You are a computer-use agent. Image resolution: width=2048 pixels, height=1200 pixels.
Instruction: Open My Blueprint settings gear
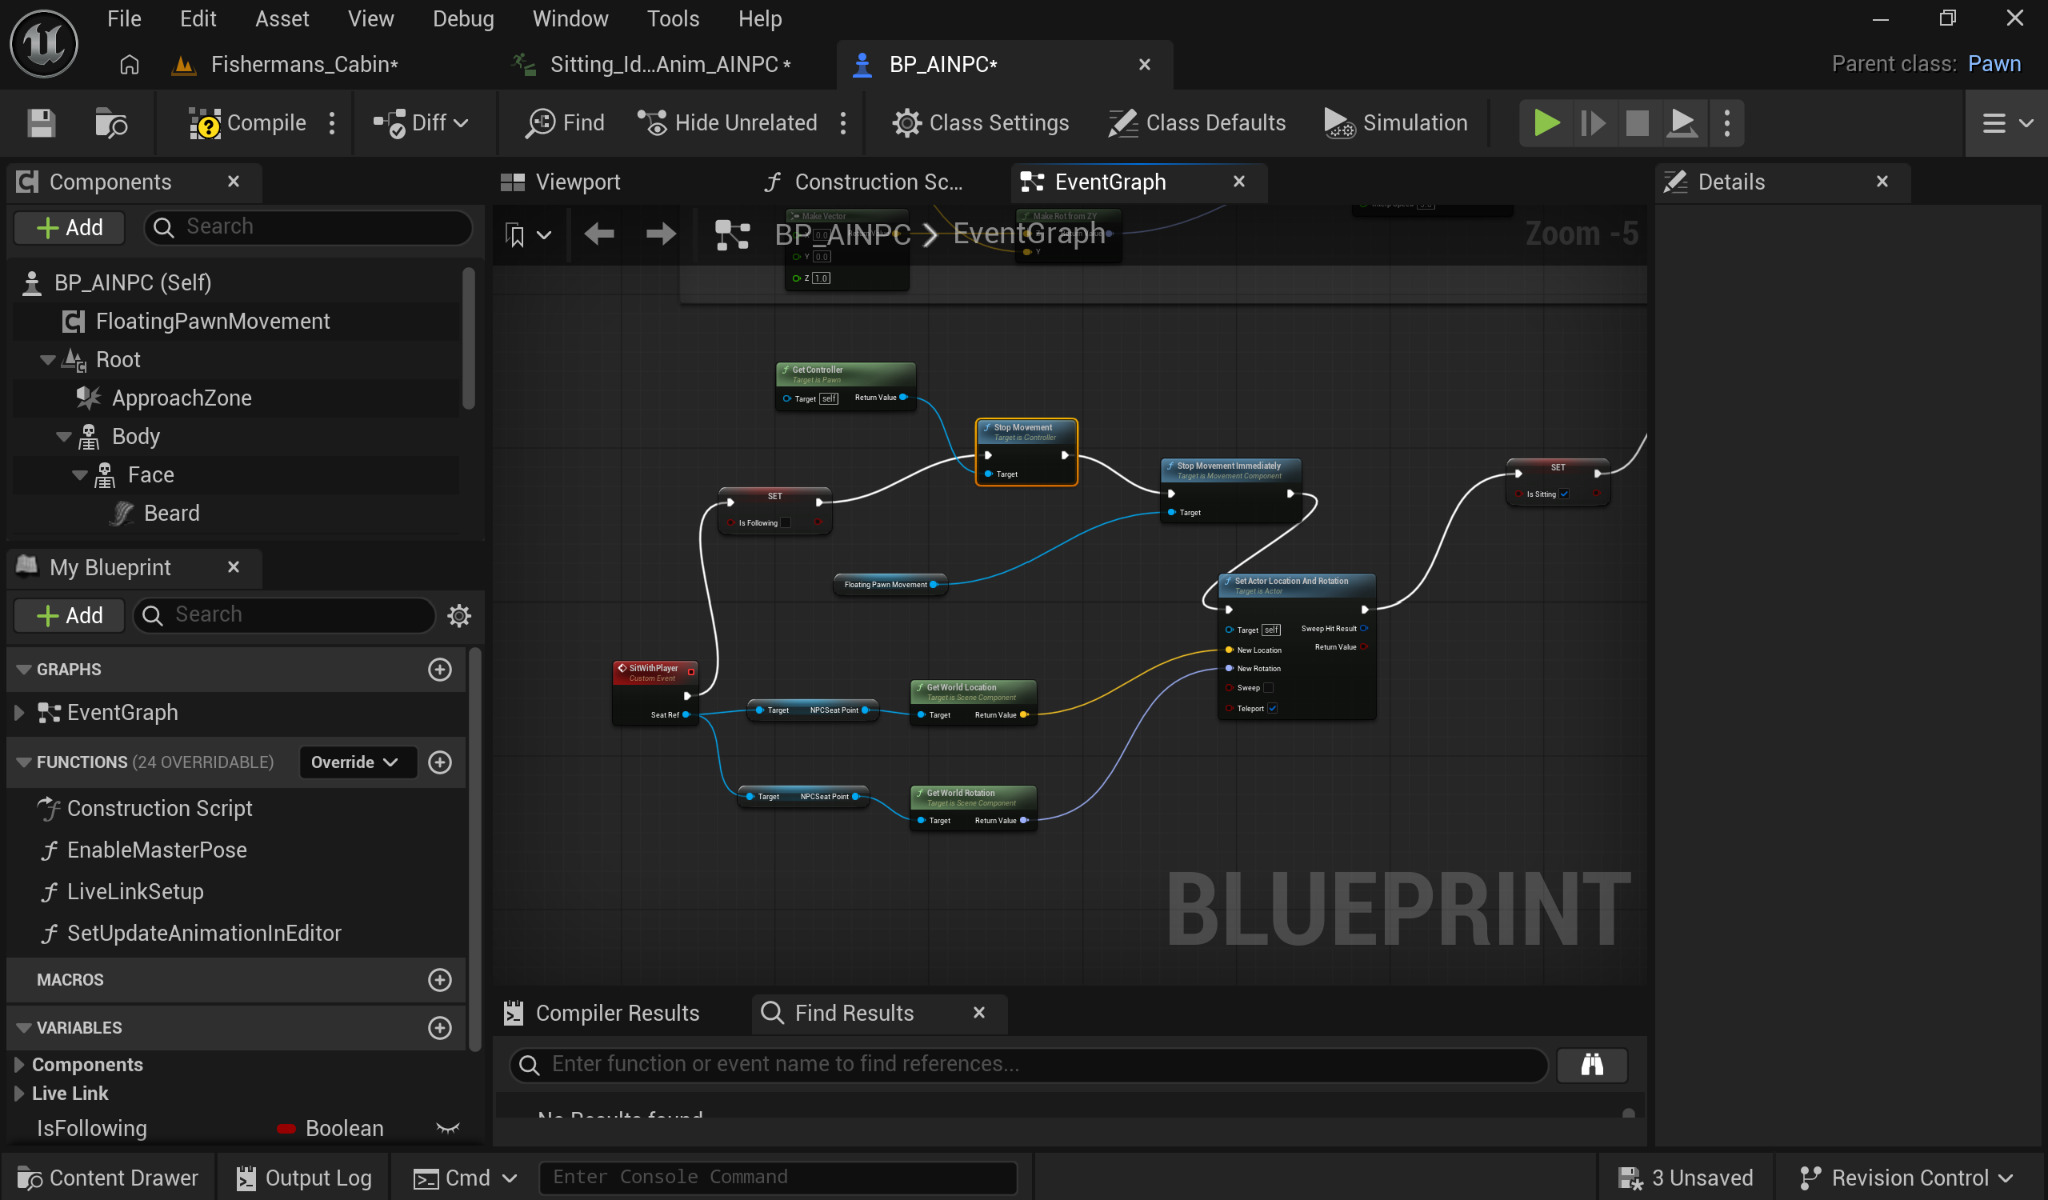coord(459,616)
